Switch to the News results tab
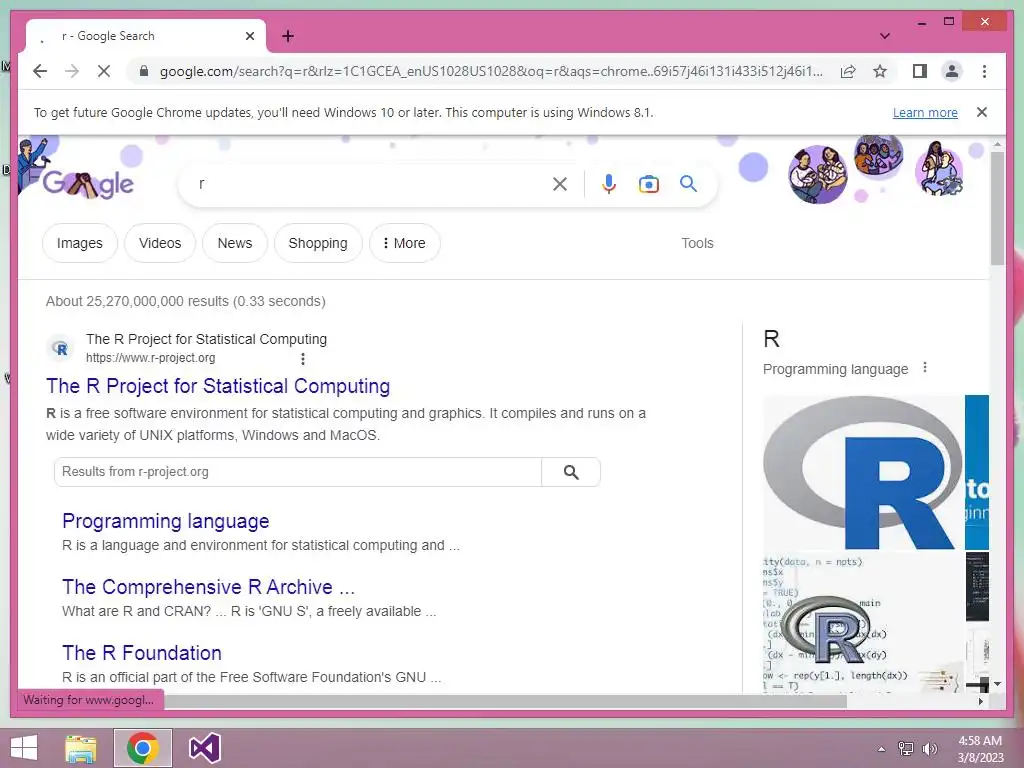The height and width of the screenshot is (768, 1024). tap(234, 243)
